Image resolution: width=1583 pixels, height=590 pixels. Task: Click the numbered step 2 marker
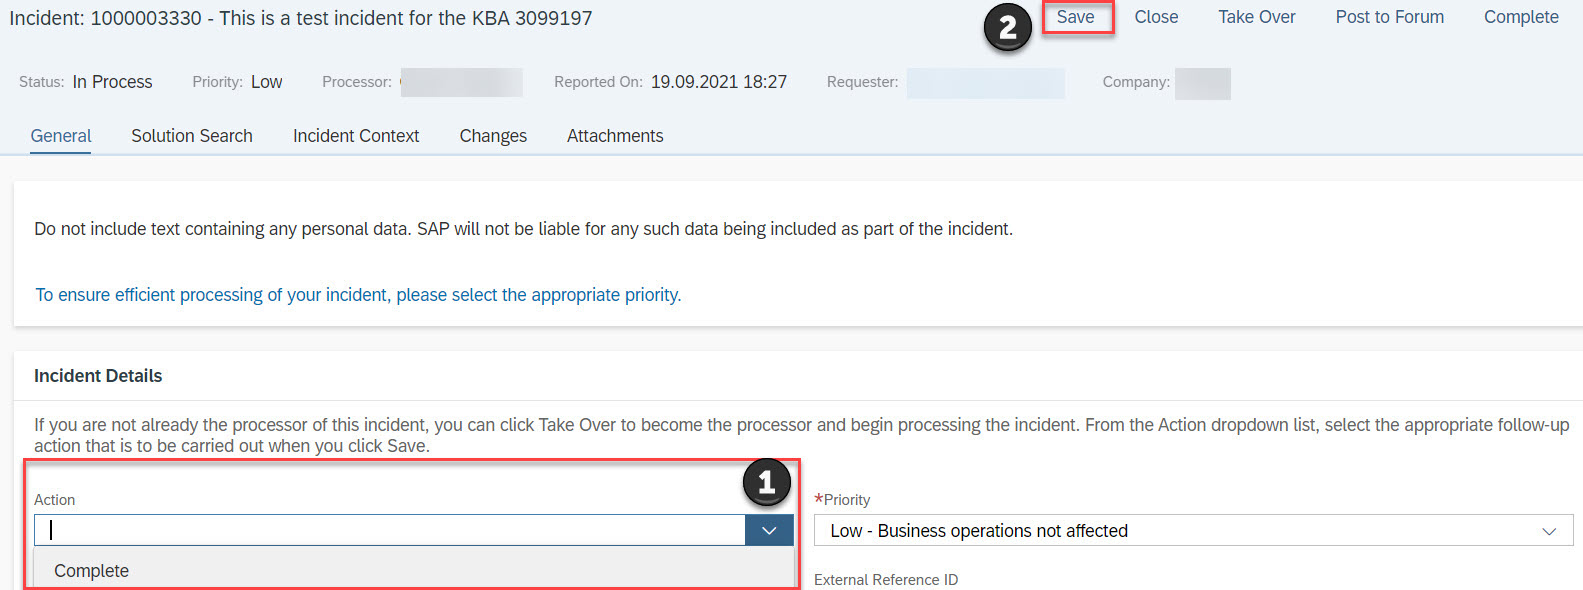[x=1008, y=28]
